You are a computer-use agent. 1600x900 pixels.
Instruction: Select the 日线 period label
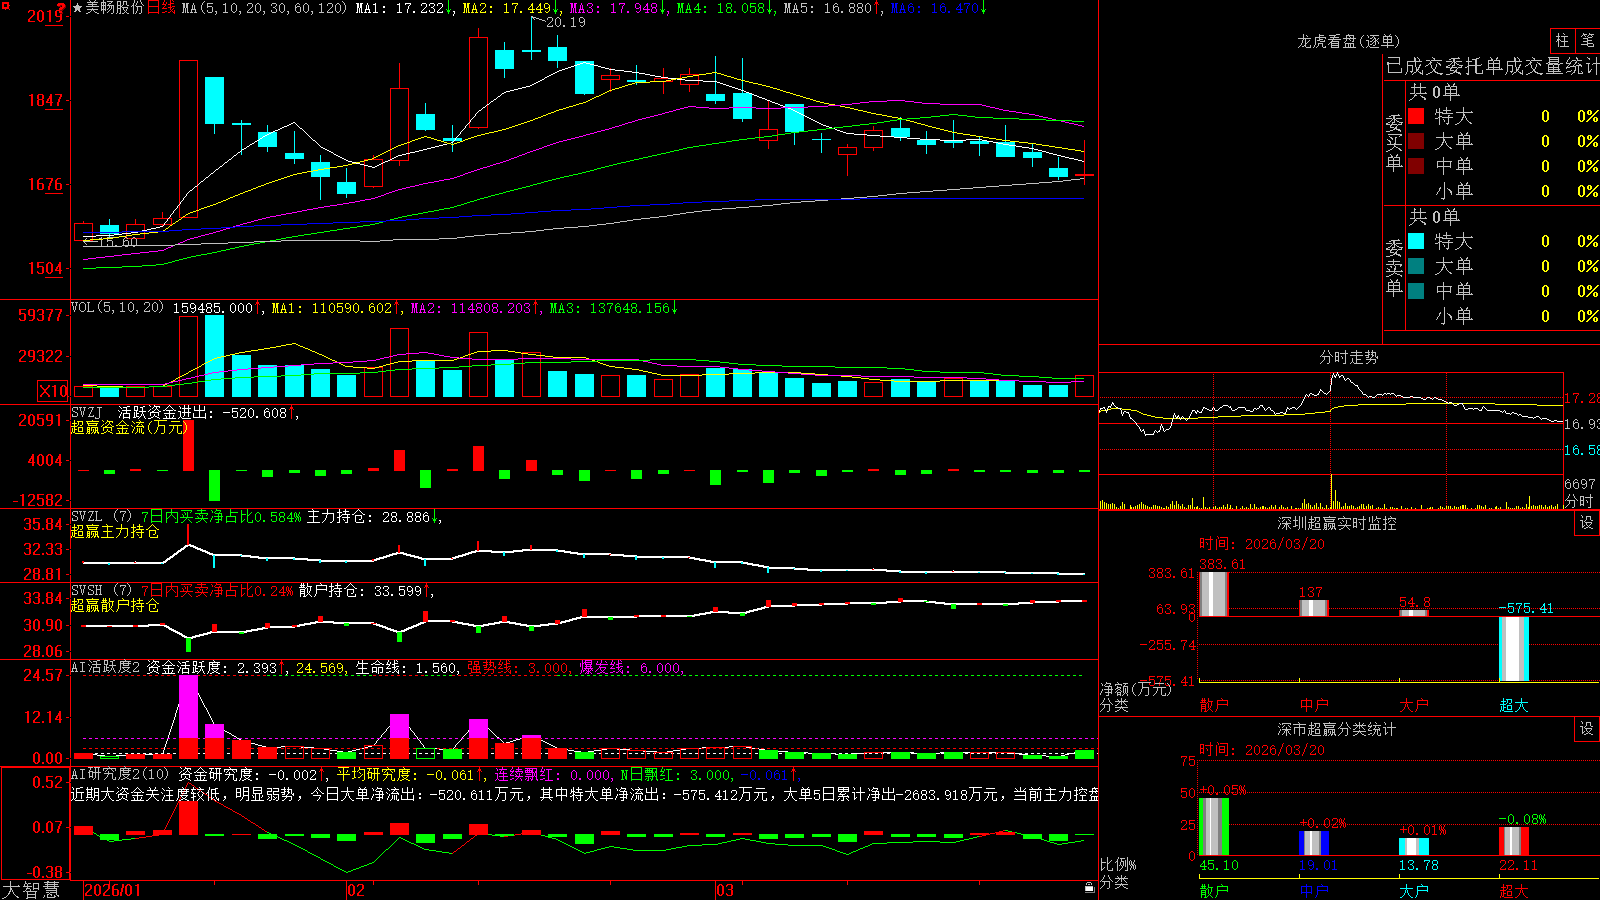pyautogui.click(x=161, y=8)
